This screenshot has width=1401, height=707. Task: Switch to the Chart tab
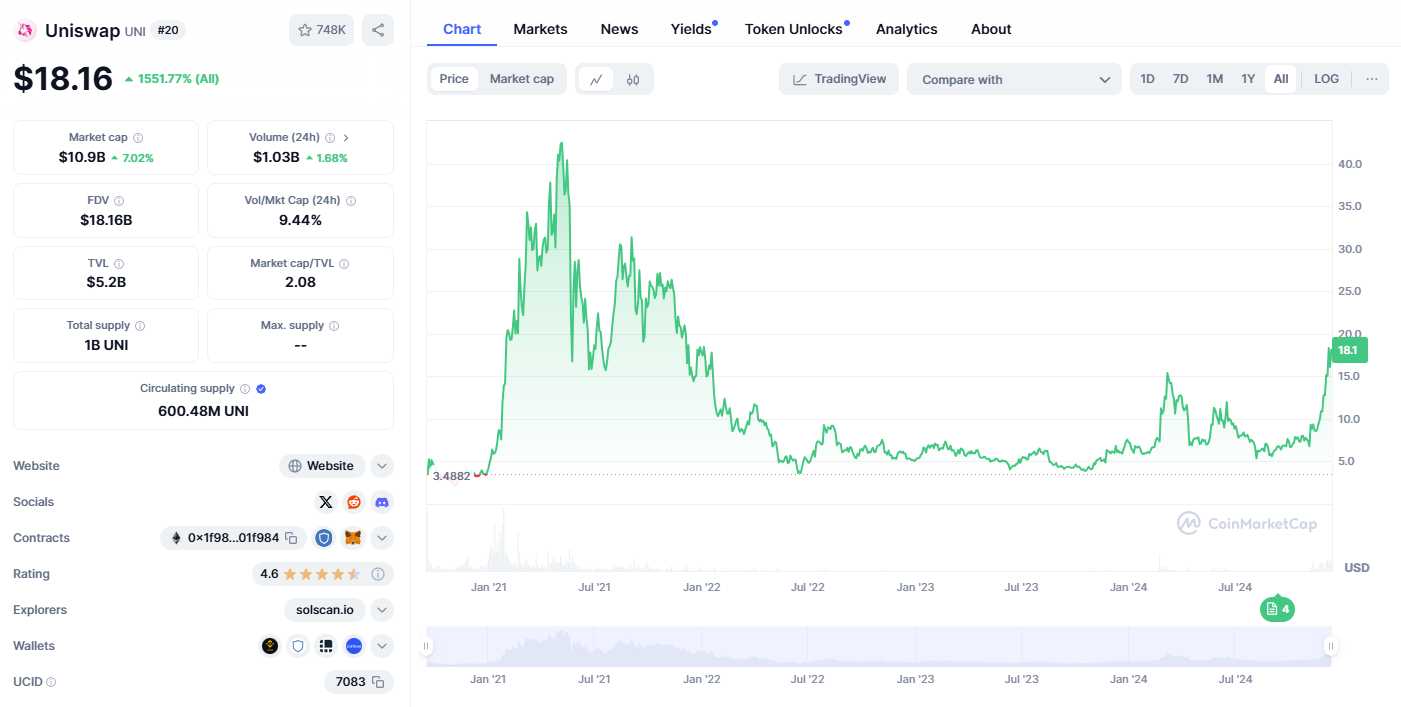(462, 29)
